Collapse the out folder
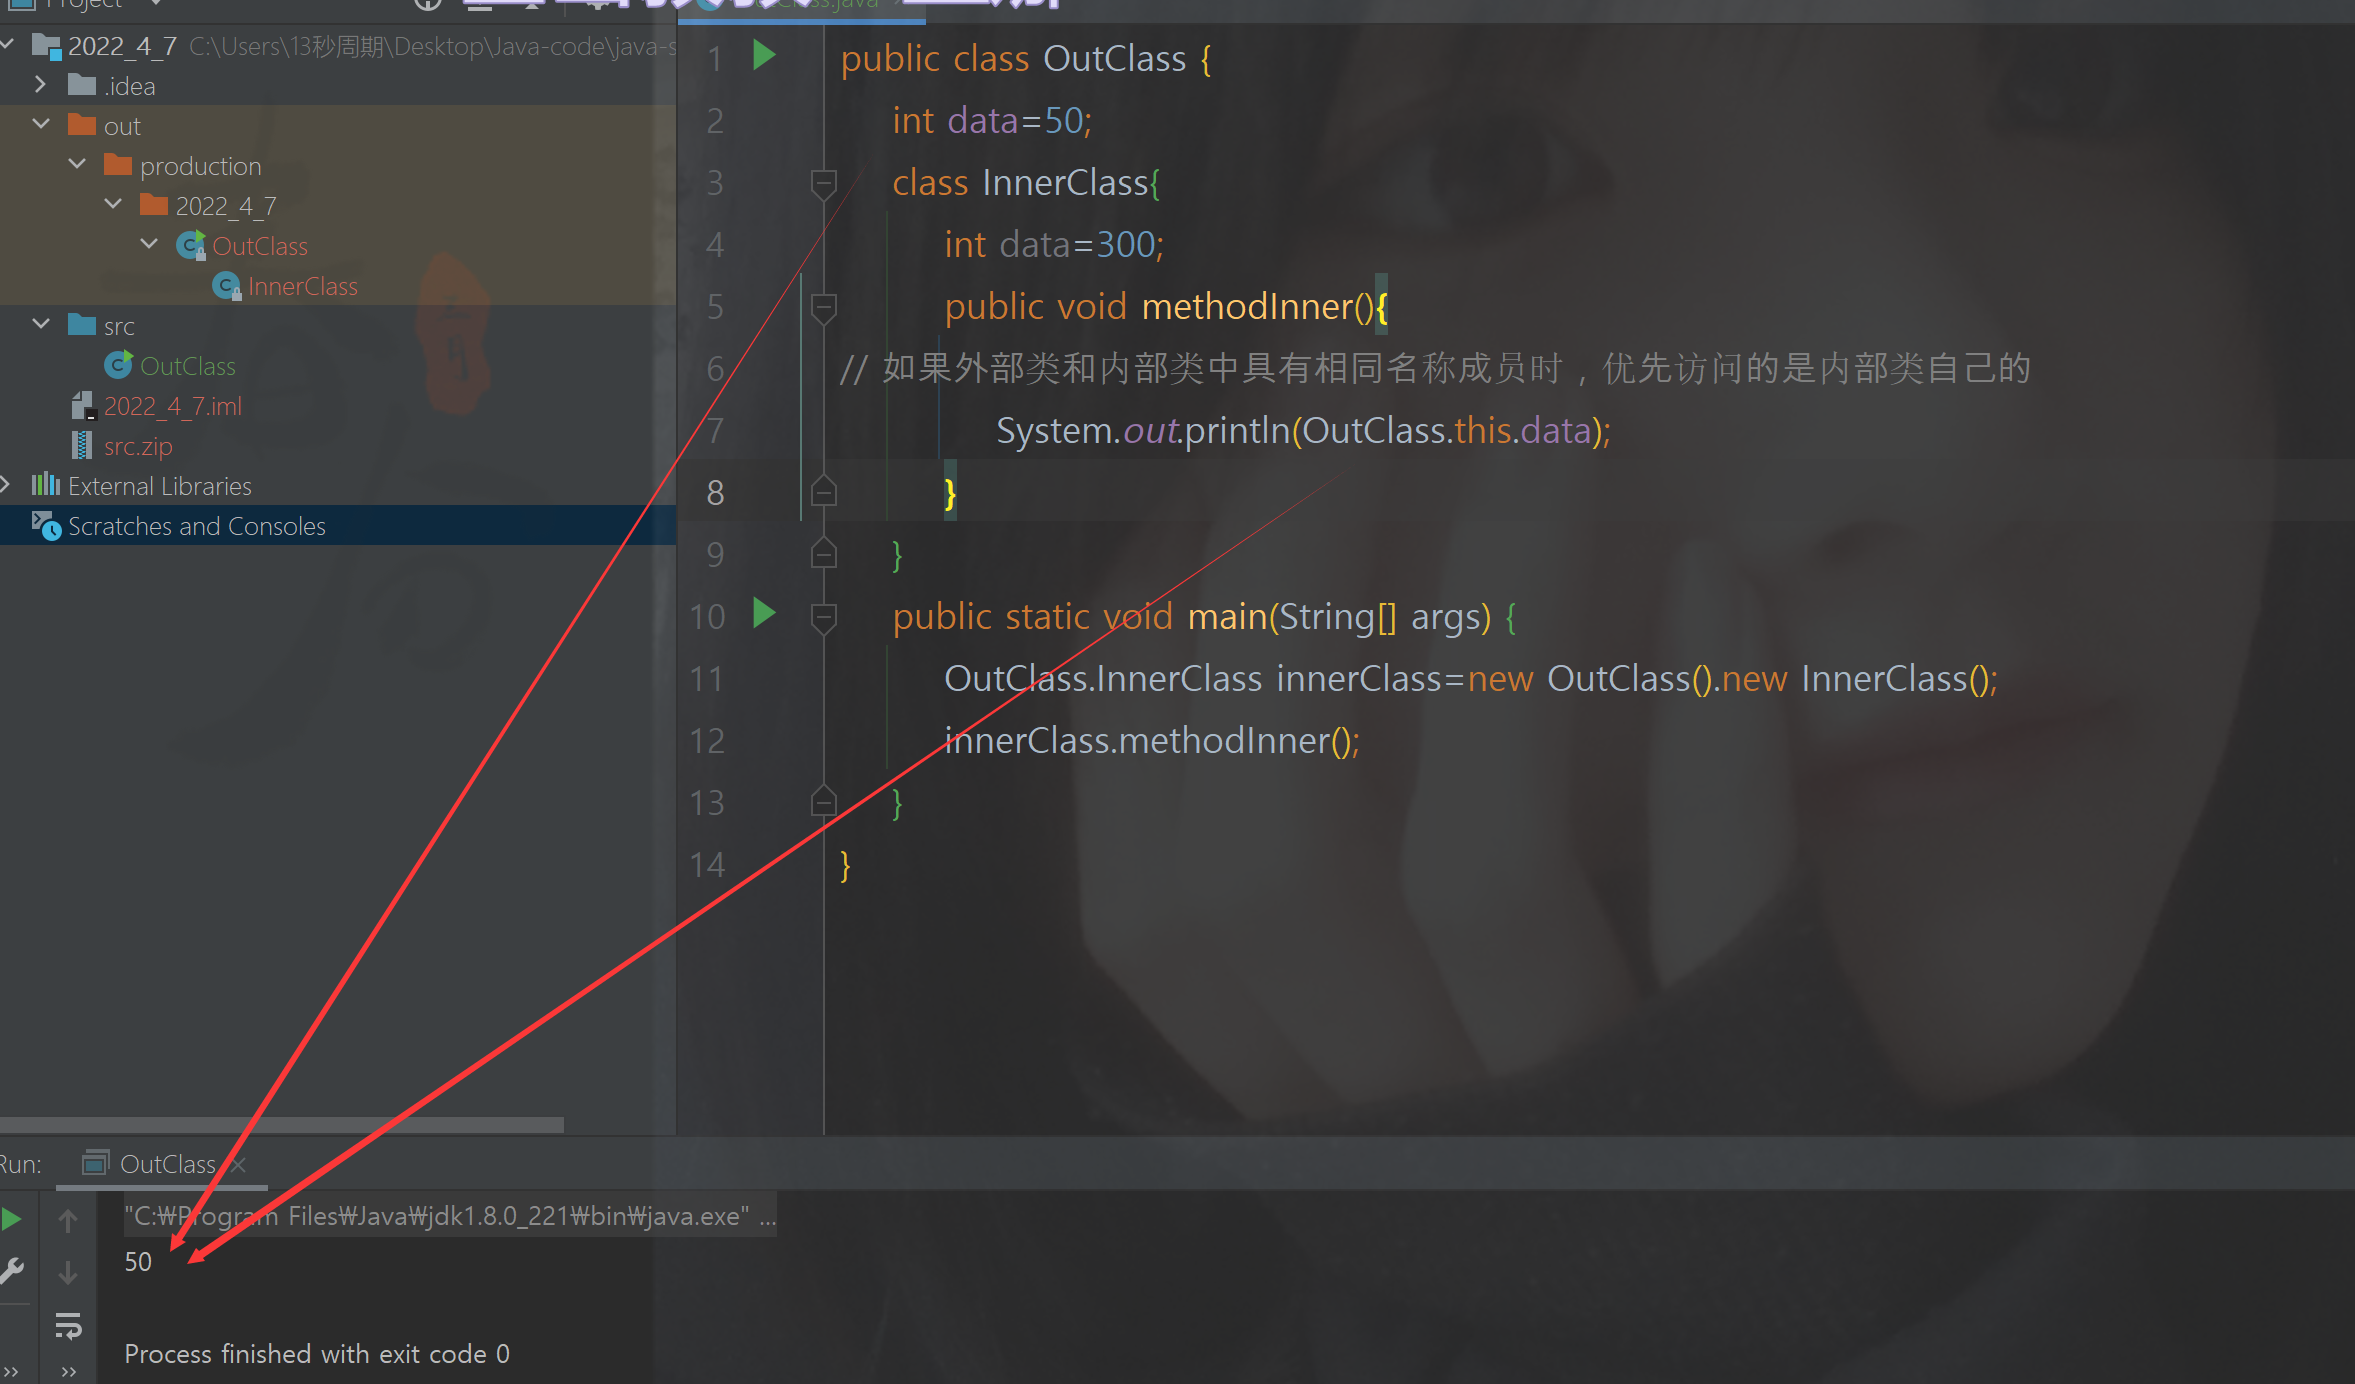This screenshot has width=2355, height=1384. (41, 124)
